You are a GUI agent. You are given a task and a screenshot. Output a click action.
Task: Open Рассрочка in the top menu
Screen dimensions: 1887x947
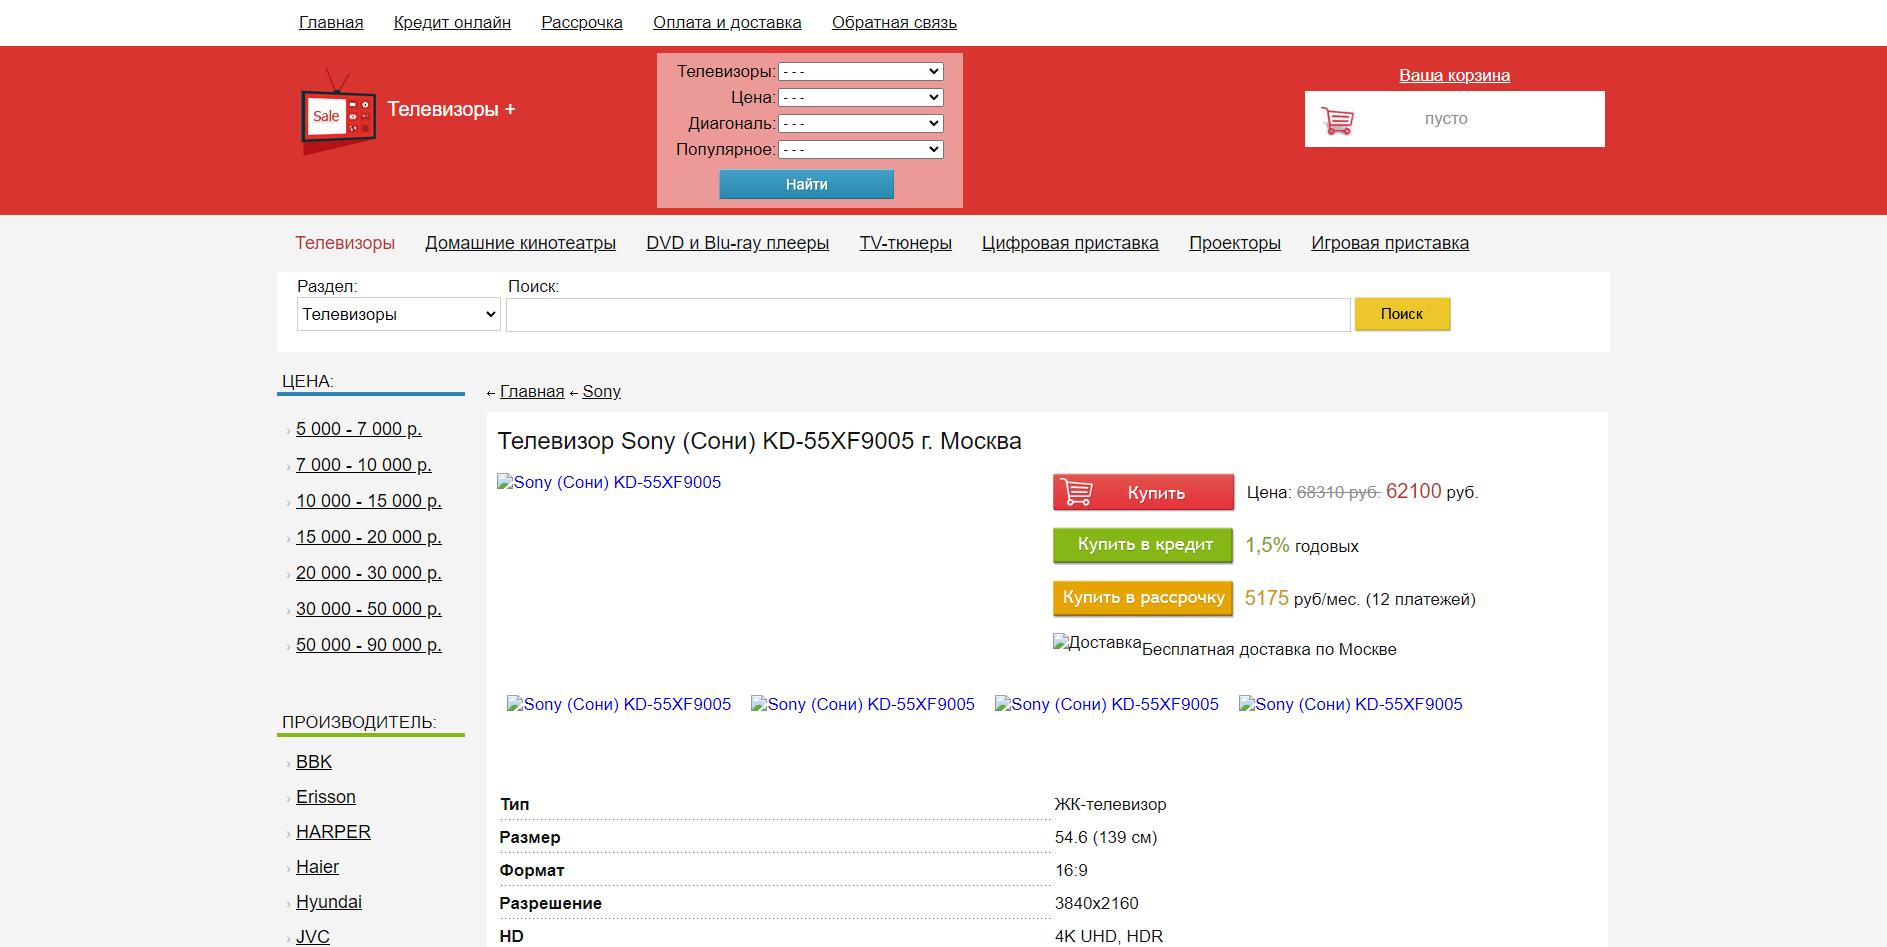click(x=582, y=22)
